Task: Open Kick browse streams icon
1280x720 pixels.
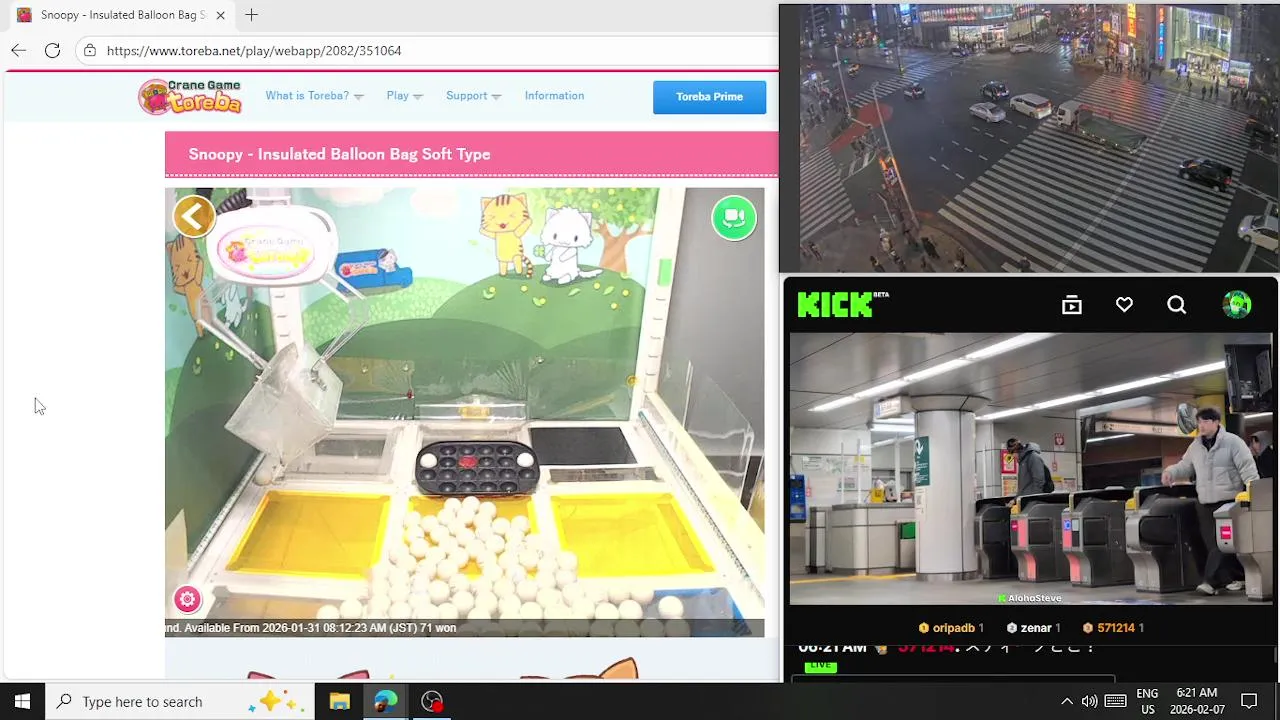Action: 1072,305
